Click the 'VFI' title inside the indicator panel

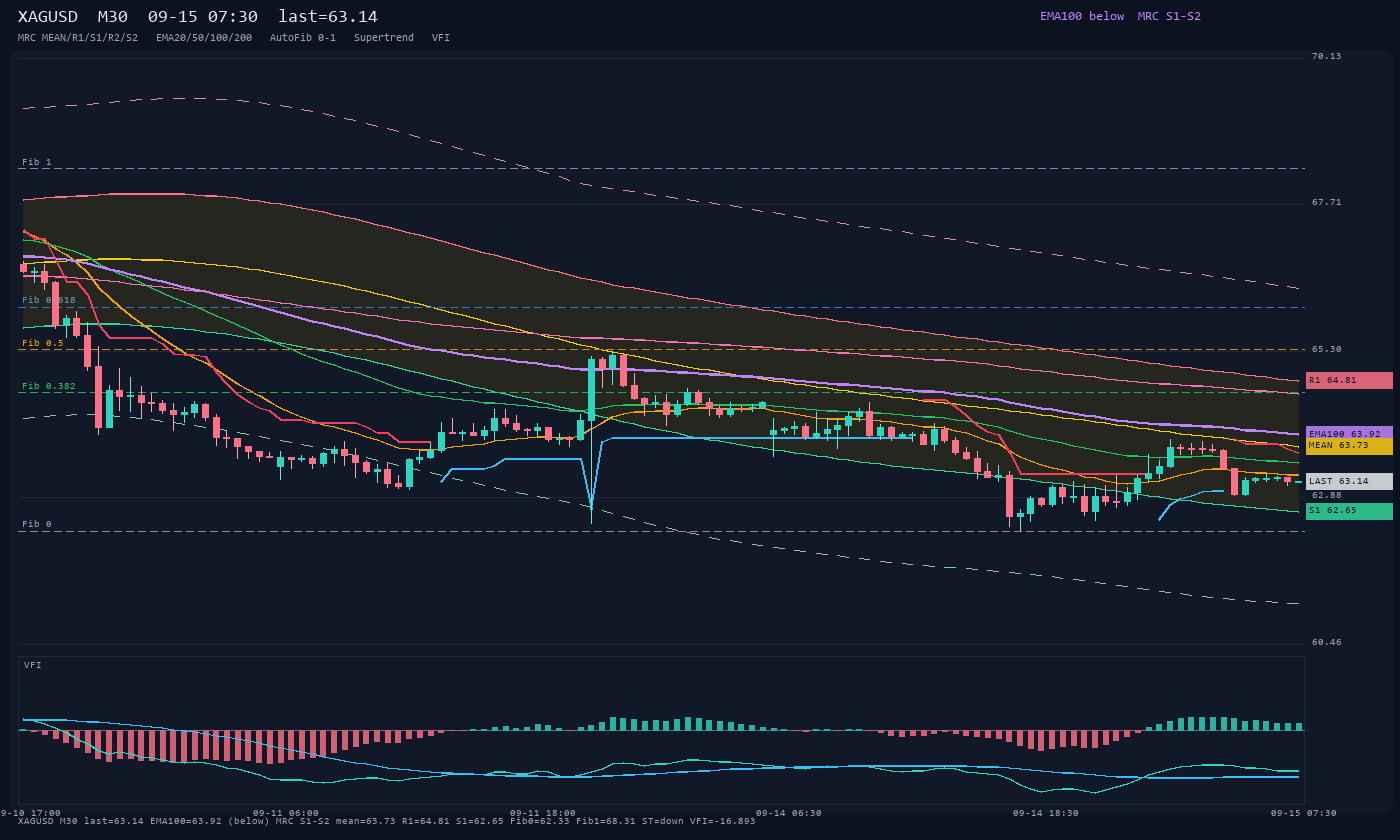33,665
